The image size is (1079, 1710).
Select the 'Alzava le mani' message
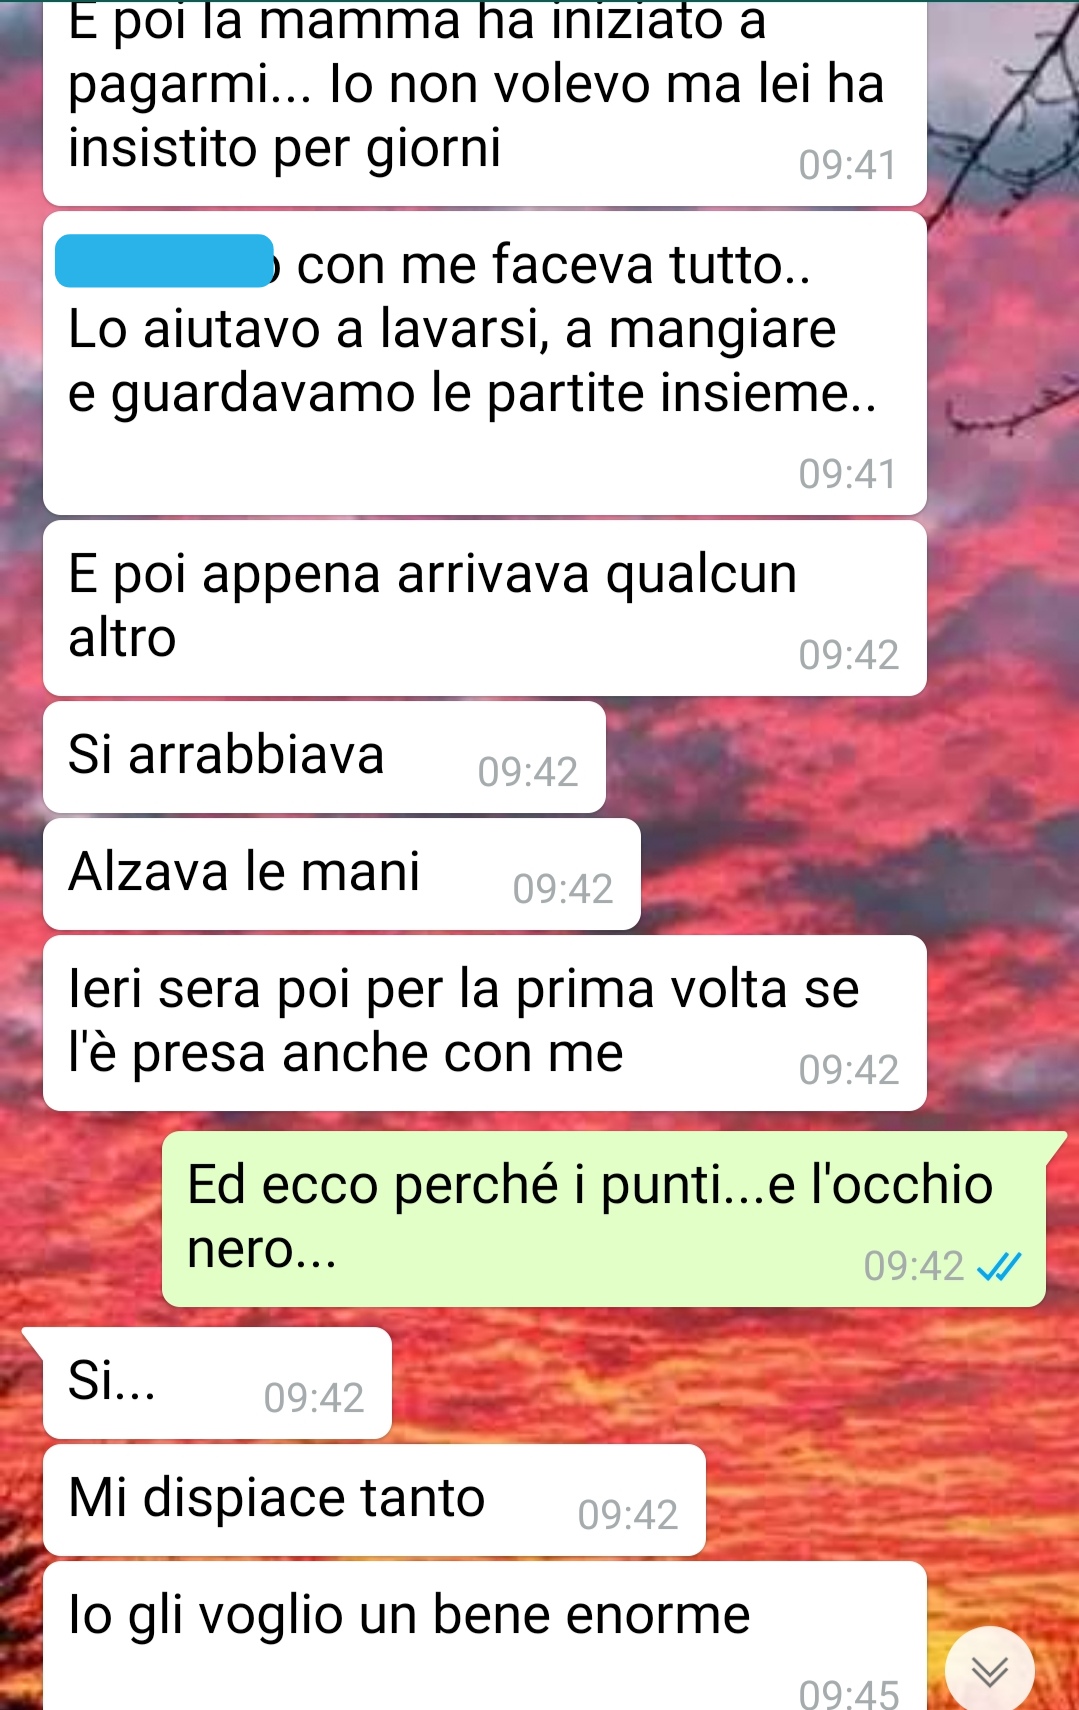341,874
